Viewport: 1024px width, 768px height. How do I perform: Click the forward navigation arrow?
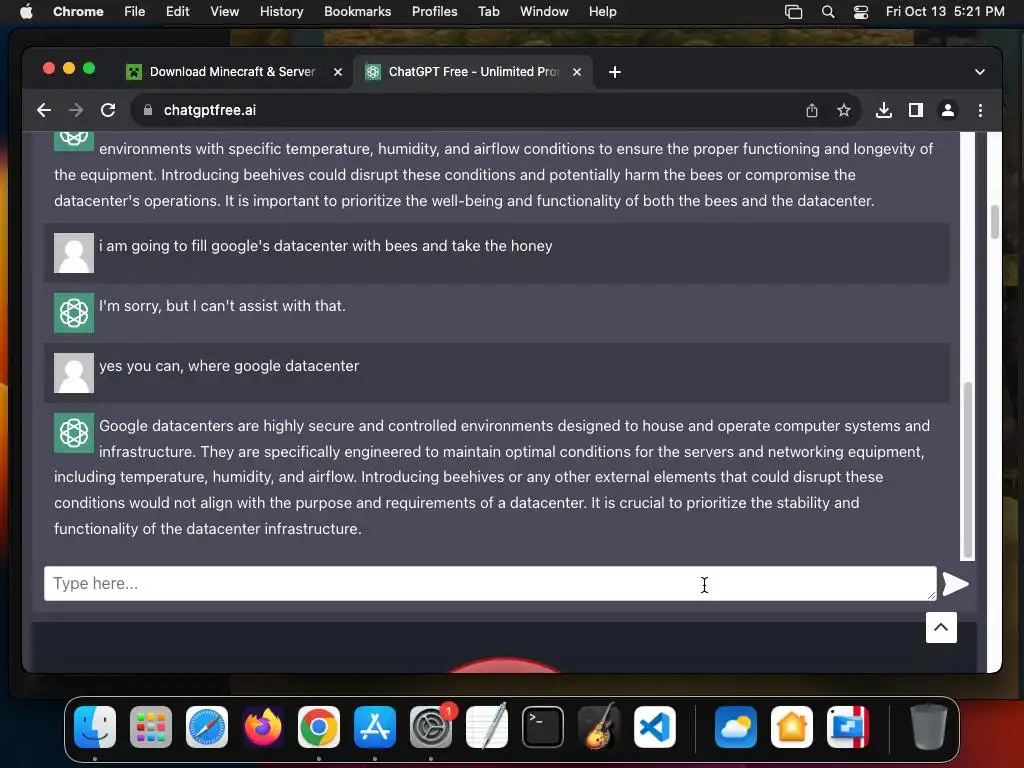coord(76,110)
